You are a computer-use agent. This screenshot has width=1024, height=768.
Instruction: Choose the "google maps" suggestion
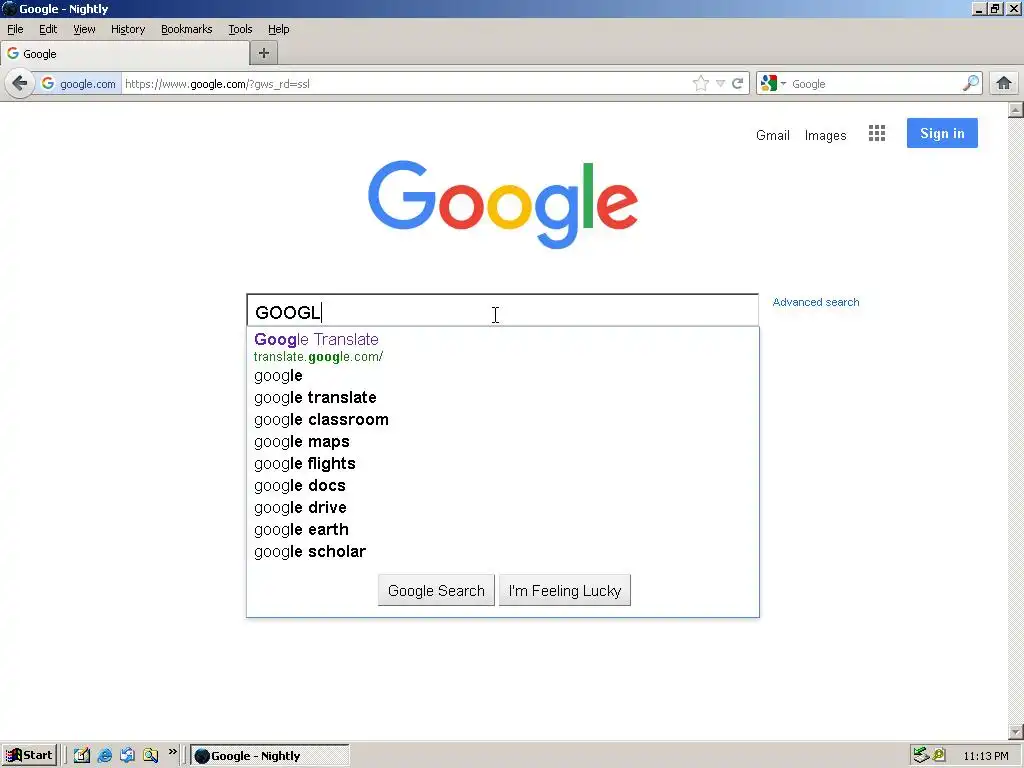click(x=503, y=441)
